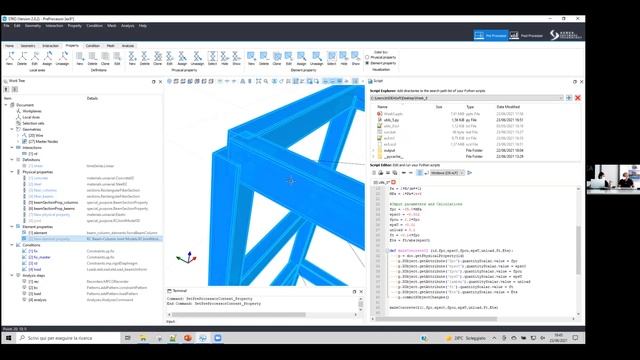
Task: Click Unassign in the Physical property group
Action: tap(197, 58)
